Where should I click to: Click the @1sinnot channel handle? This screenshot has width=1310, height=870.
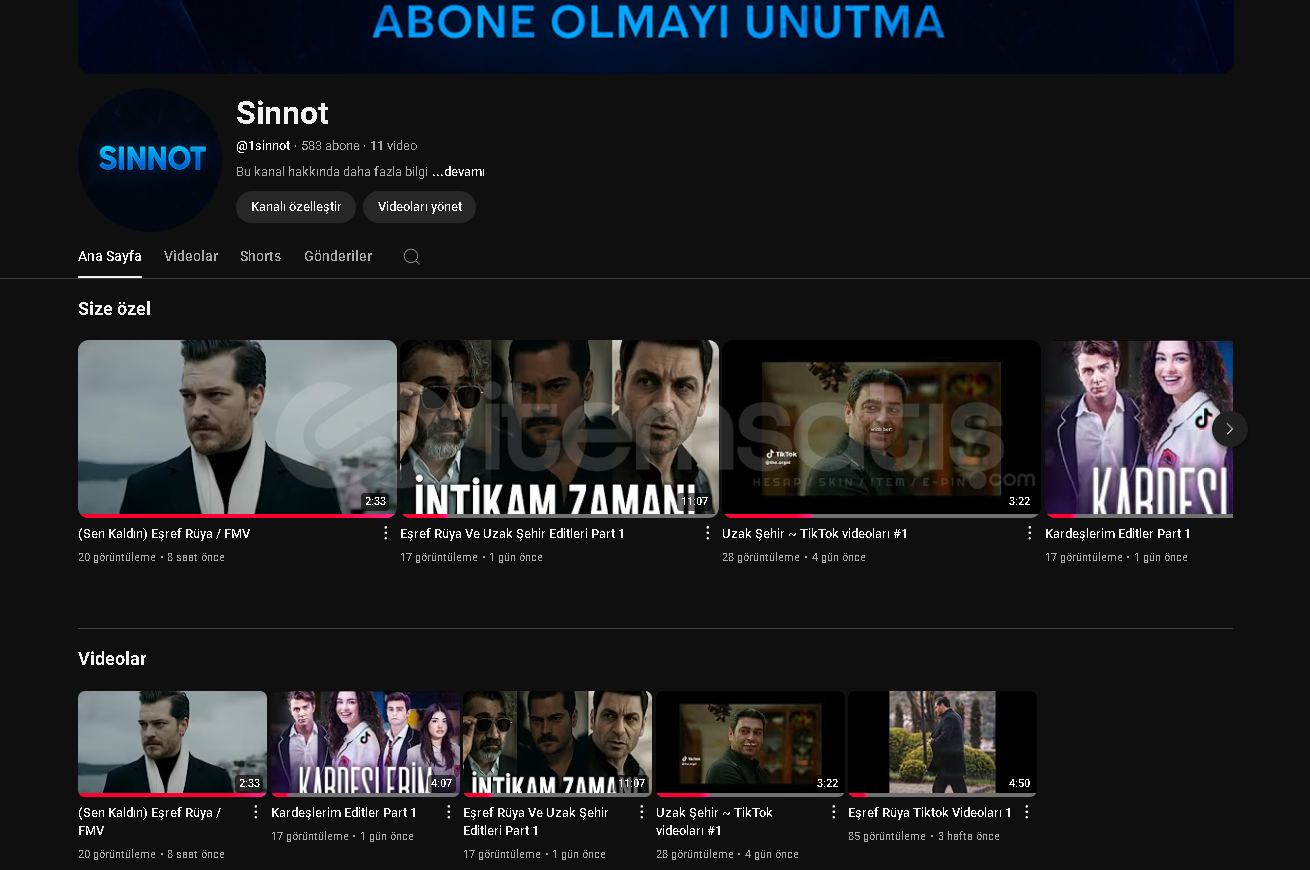click(x=263, y=146)
